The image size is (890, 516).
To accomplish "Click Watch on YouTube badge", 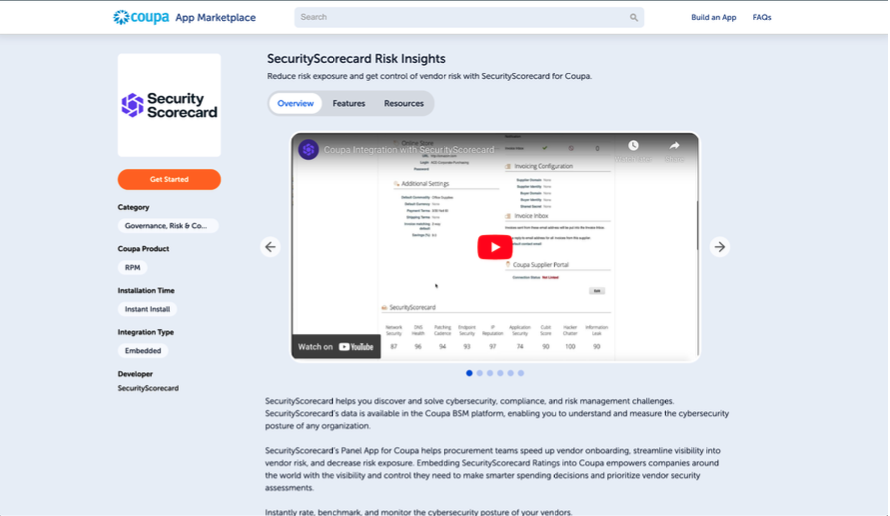I will (x=335, y=347).
